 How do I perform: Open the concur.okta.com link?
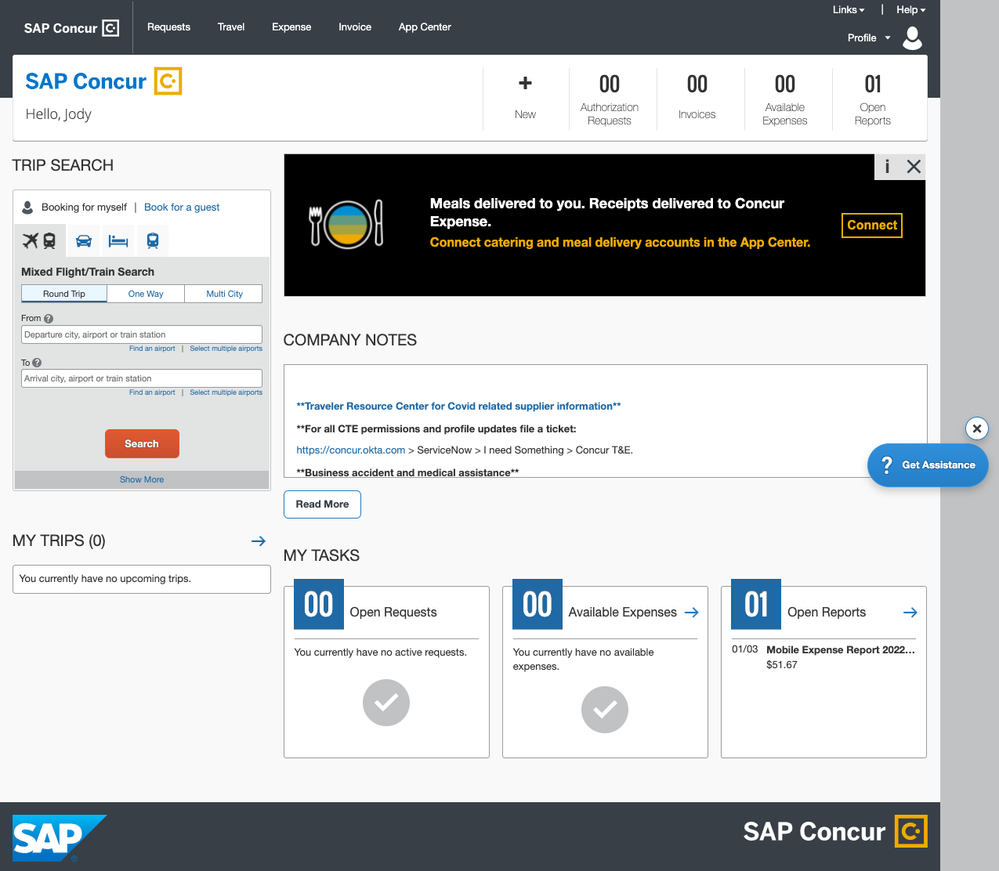[350, 450]
